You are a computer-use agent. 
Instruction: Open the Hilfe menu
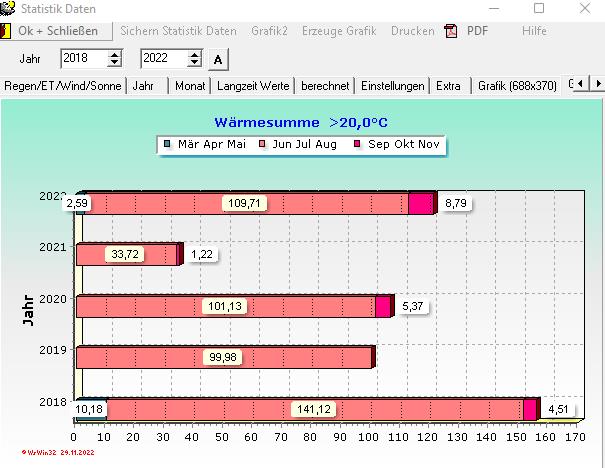(534, 31)
